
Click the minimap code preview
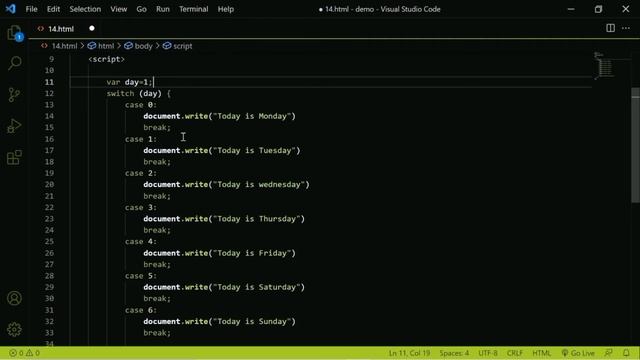click(605, 66)
